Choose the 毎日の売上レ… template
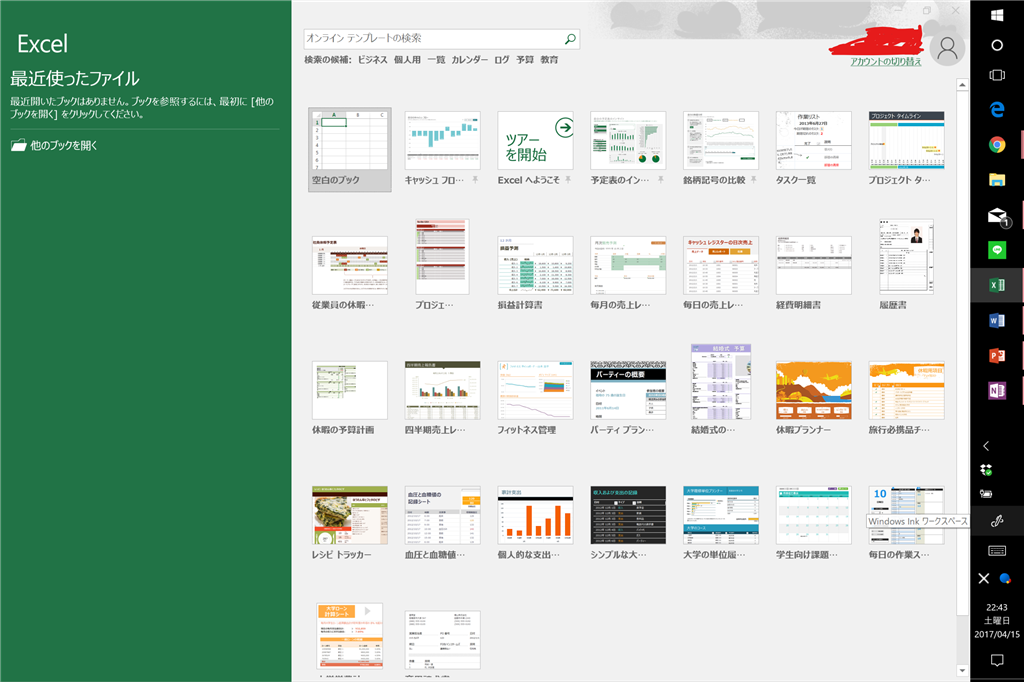The image size is (1024, 682). [720, 273]
